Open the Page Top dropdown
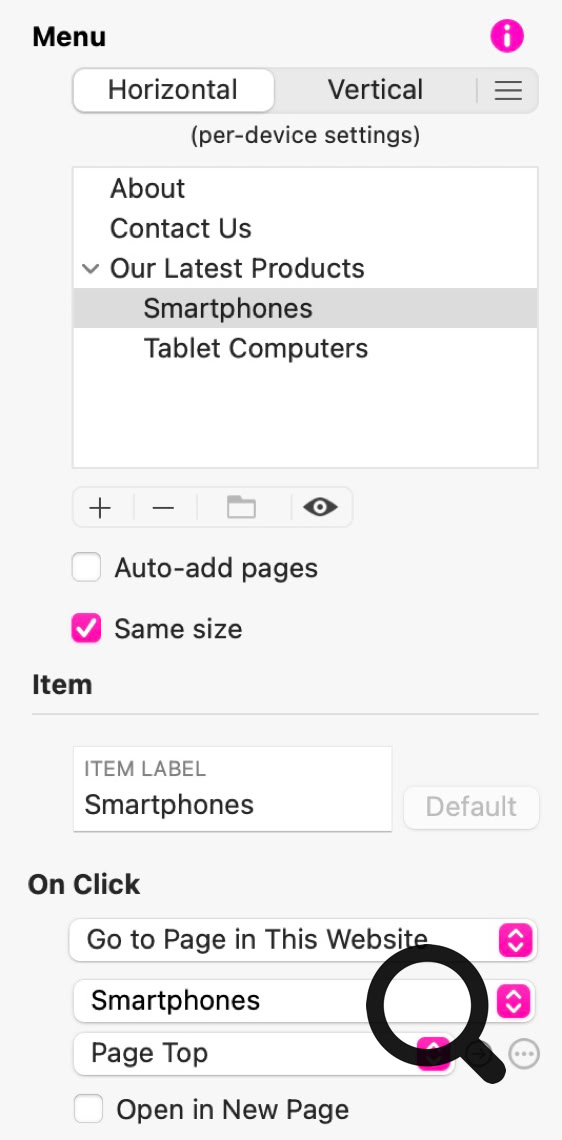 (263, 1053)
